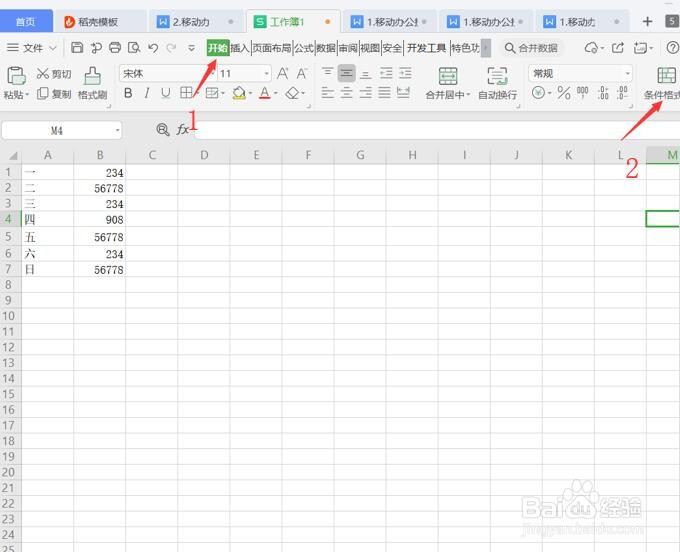Open Conditional Formatting 条件格式
The width and height of the screenshot is (680, 552).
click(x=662, y=84)
